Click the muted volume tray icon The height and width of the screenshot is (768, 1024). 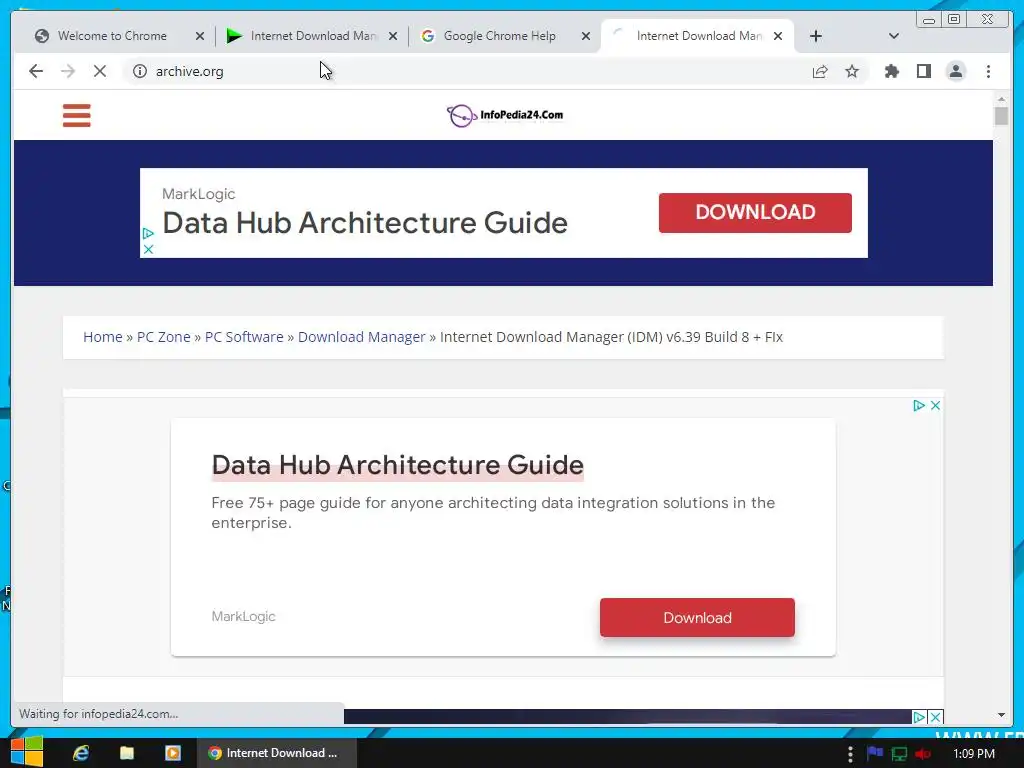click(923, 754)
